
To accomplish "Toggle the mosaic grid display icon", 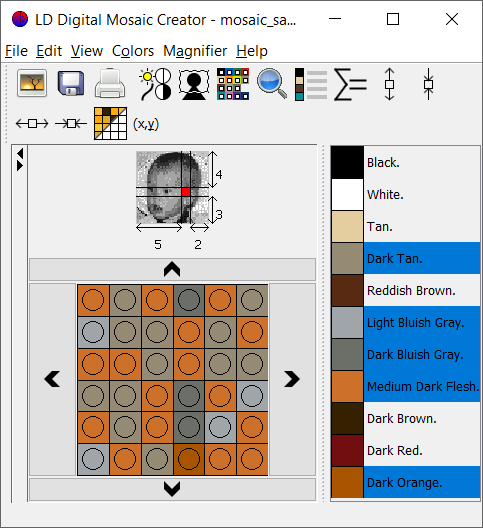I will pos(110,124).
